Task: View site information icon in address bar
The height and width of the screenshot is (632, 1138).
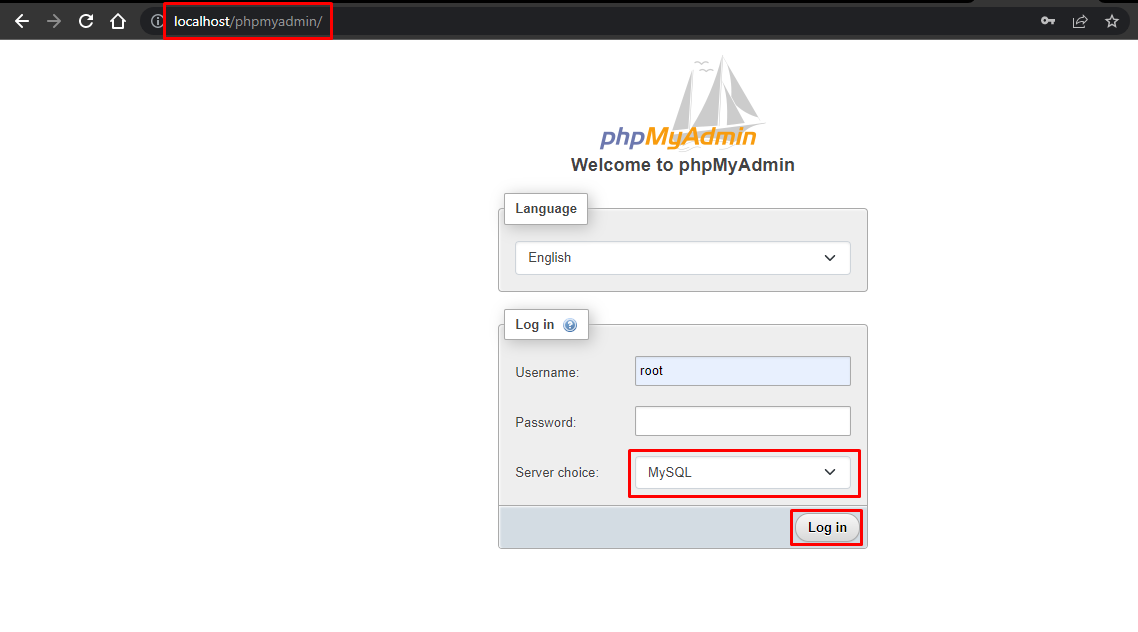Action: 157,21
